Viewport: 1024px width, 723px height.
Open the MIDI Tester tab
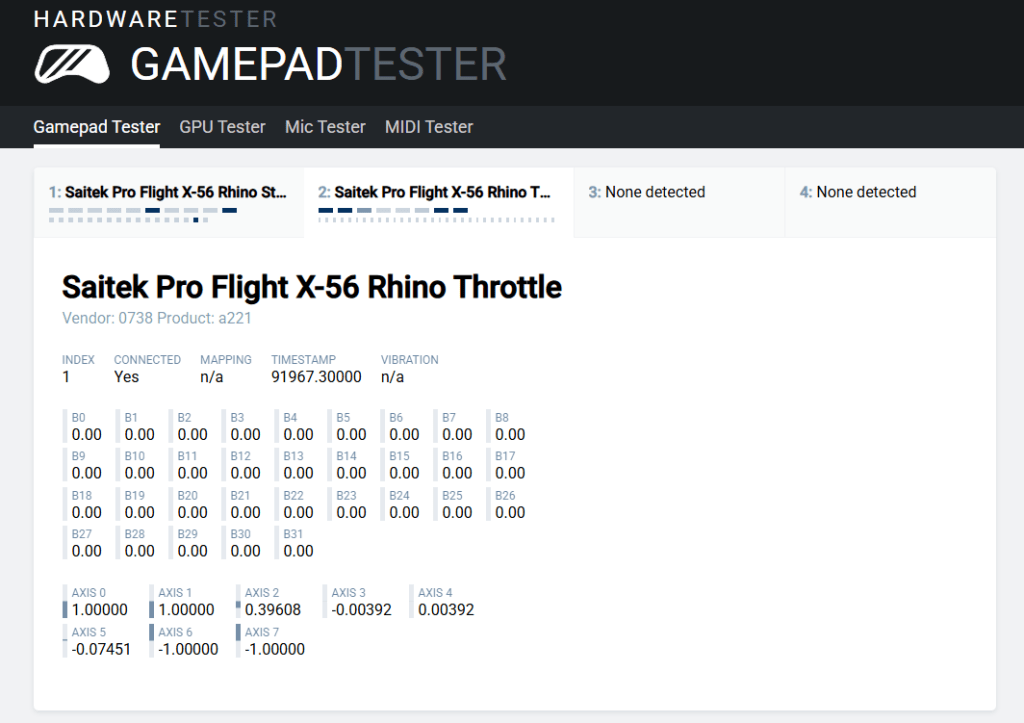[429, 127]
